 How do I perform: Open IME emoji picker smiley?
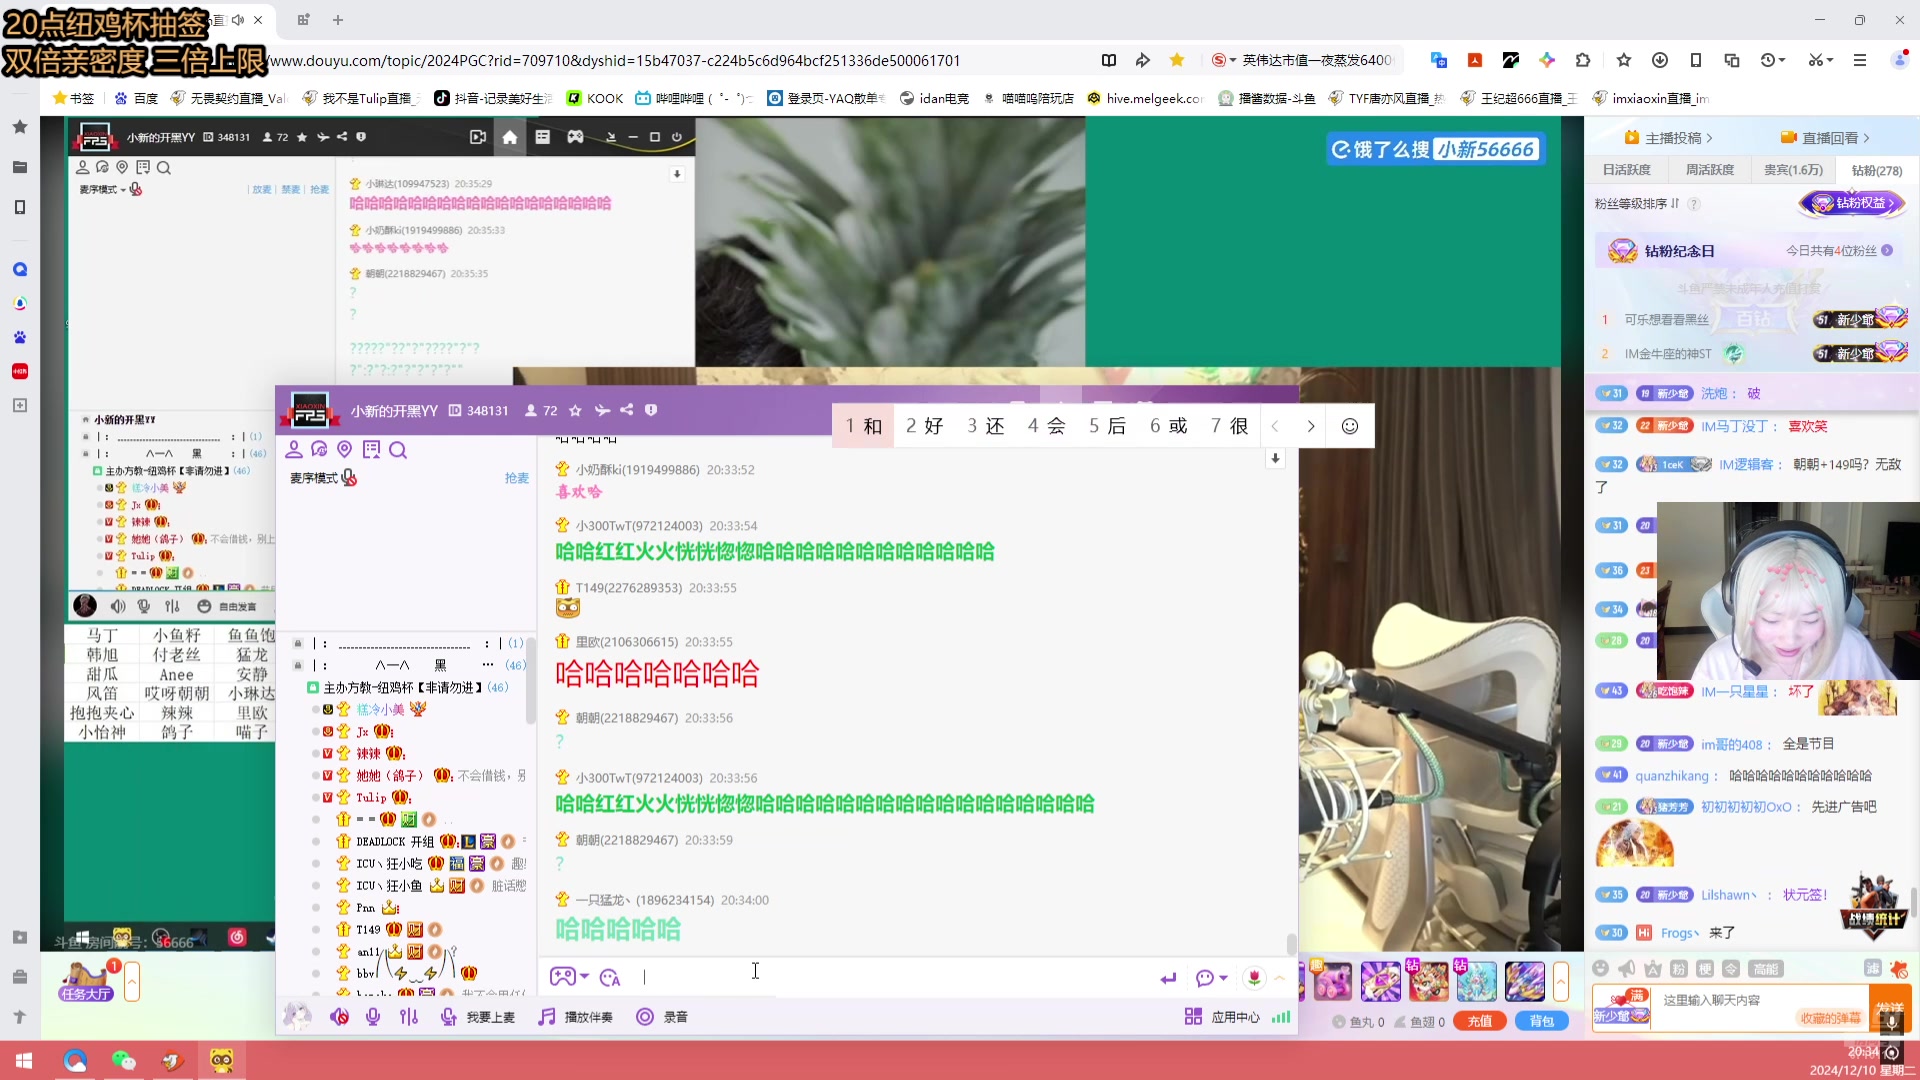1350,426
